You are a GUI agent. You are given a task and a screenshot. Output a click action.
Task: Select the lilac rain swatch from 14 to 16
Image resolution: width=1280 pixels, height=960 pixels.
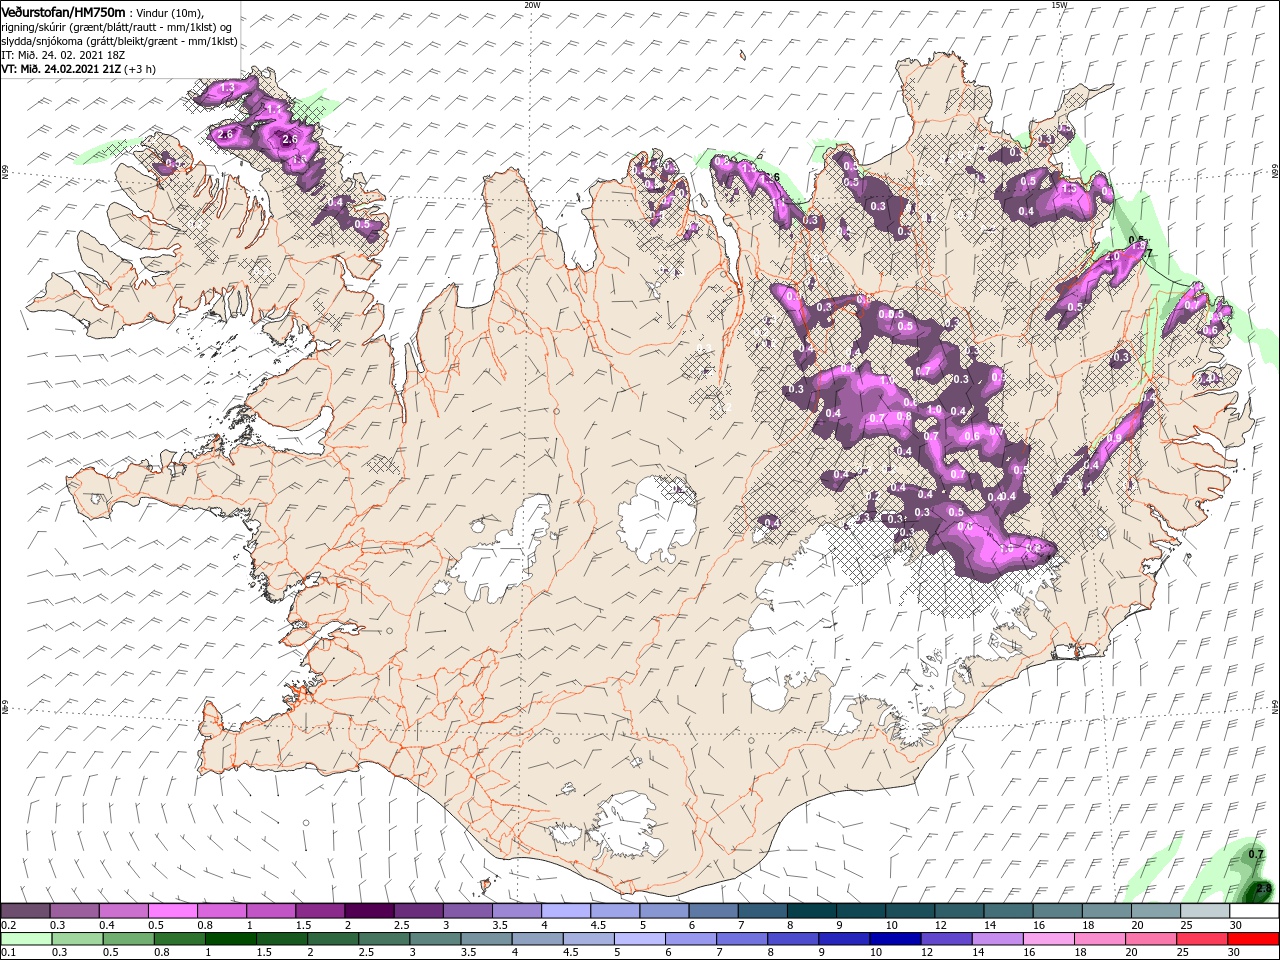pos(998,938)
